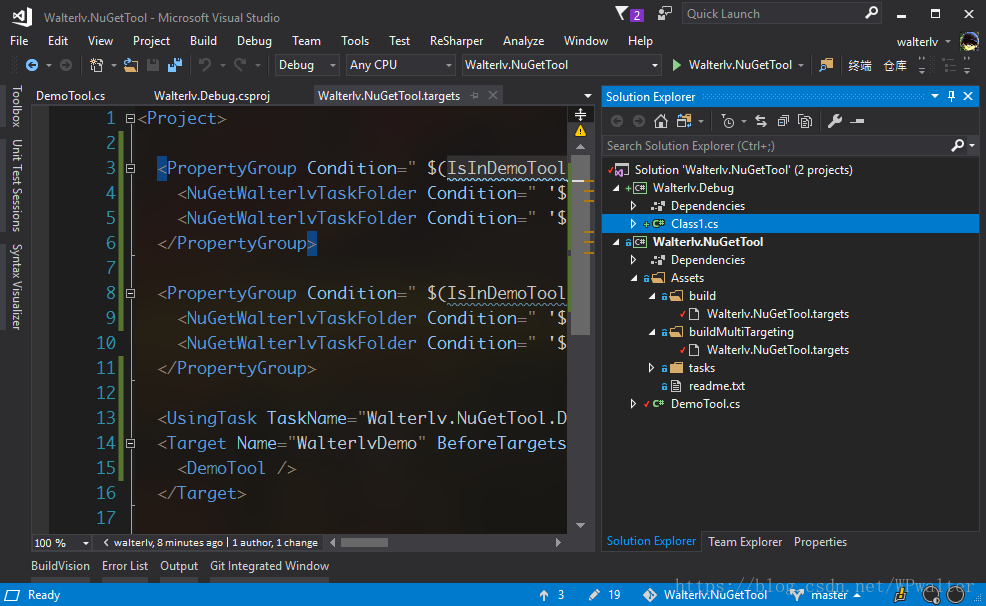Click the 仓库 toolbar button
986x606 pixels.
tap(895, 65)
